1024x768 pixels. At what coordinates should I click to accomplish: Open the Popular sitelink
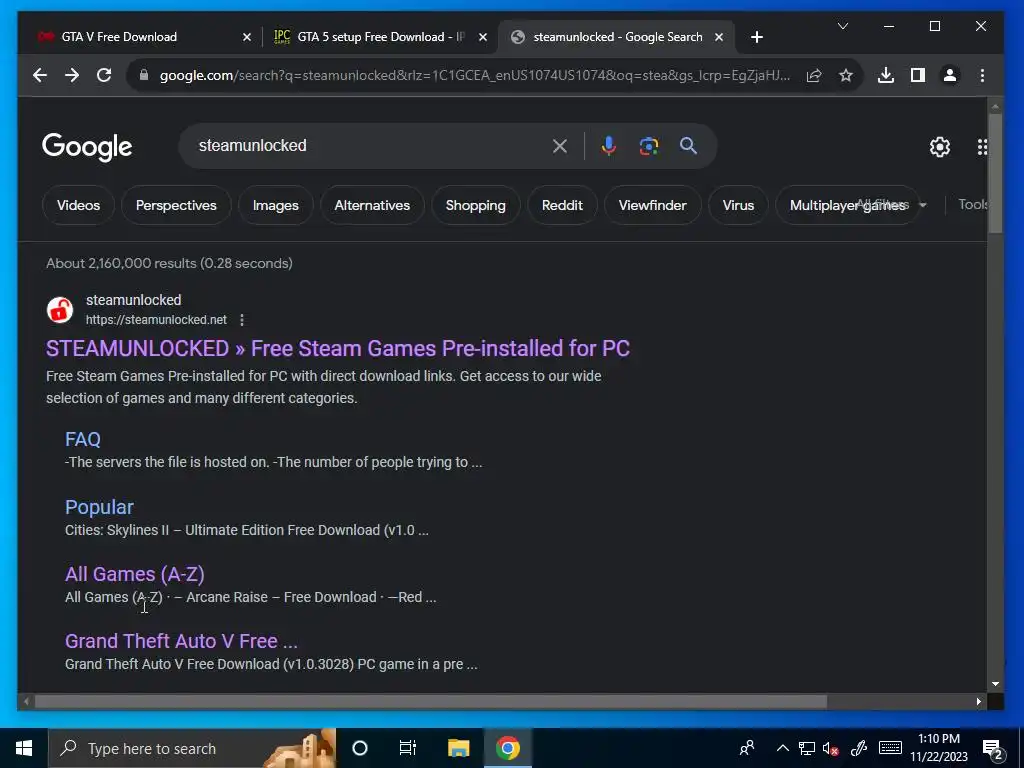click(x=99, y=507)
